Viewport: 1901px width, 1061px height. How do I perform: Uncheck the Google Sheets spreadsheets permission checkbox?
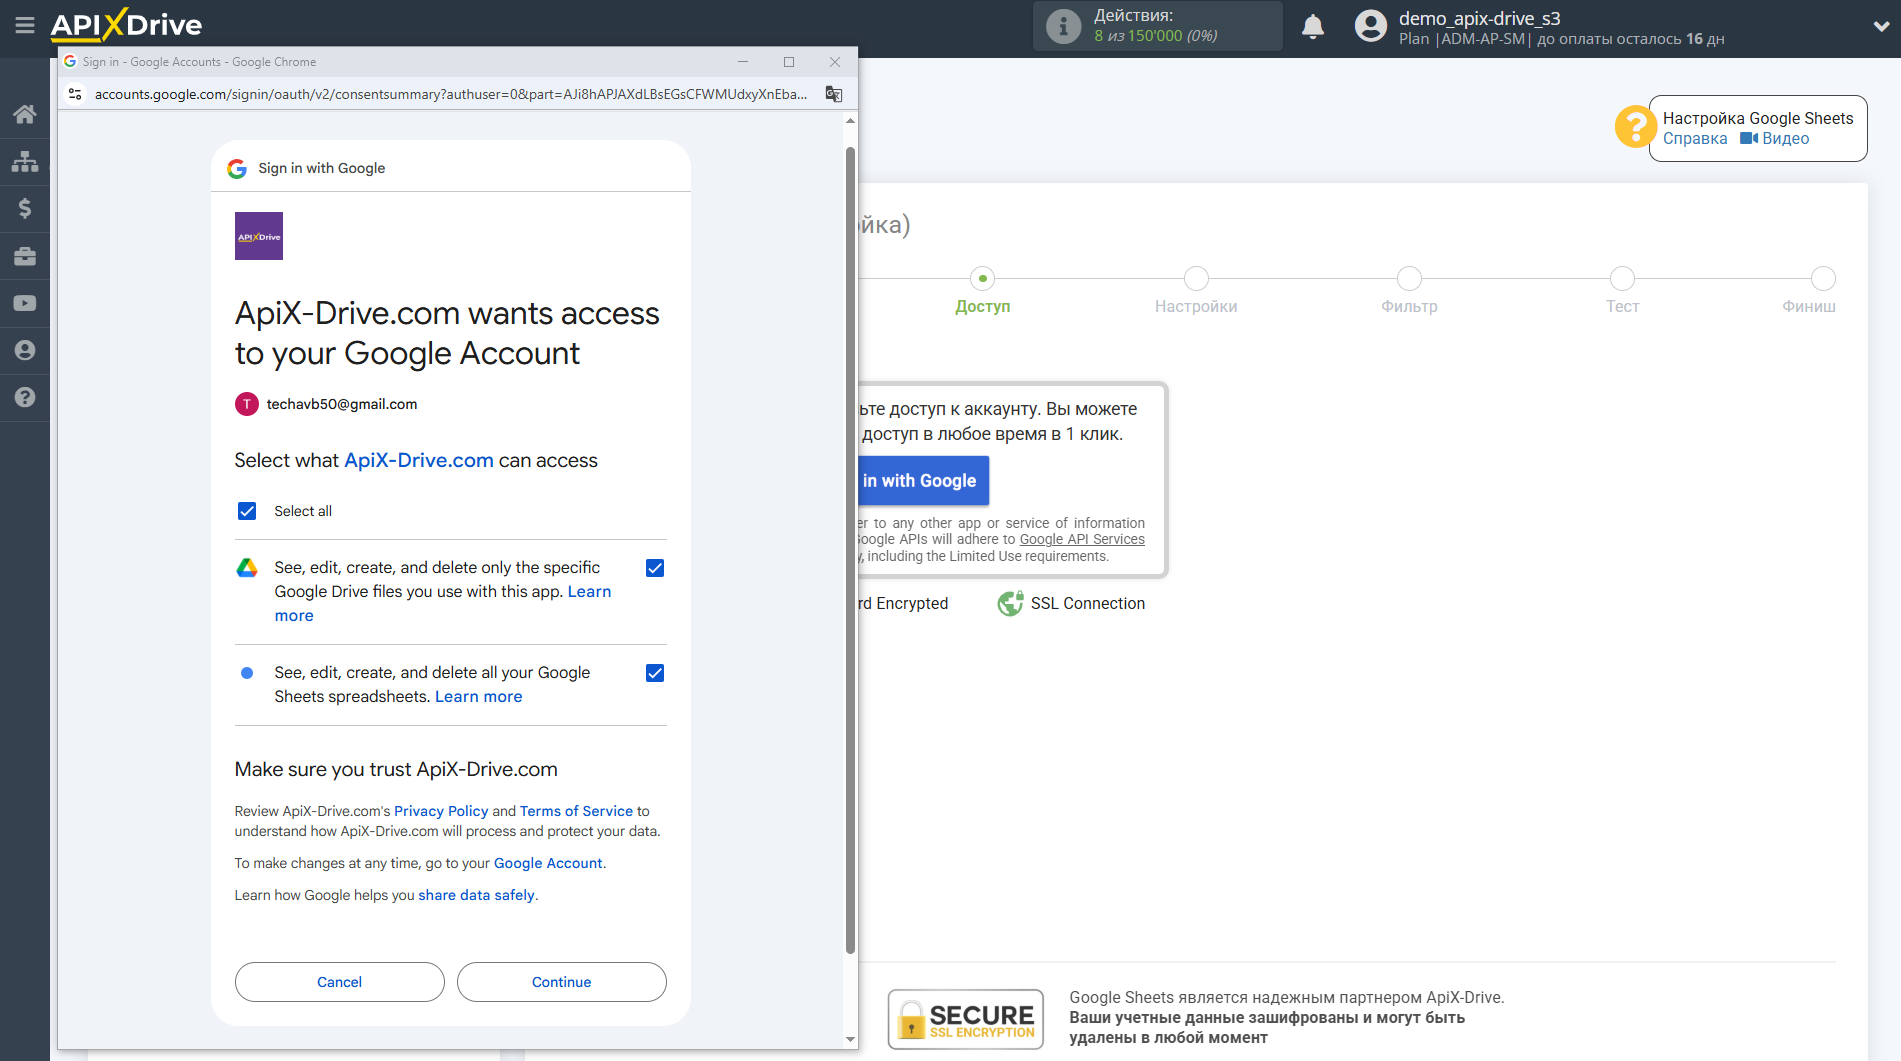[x=655, y=673]
